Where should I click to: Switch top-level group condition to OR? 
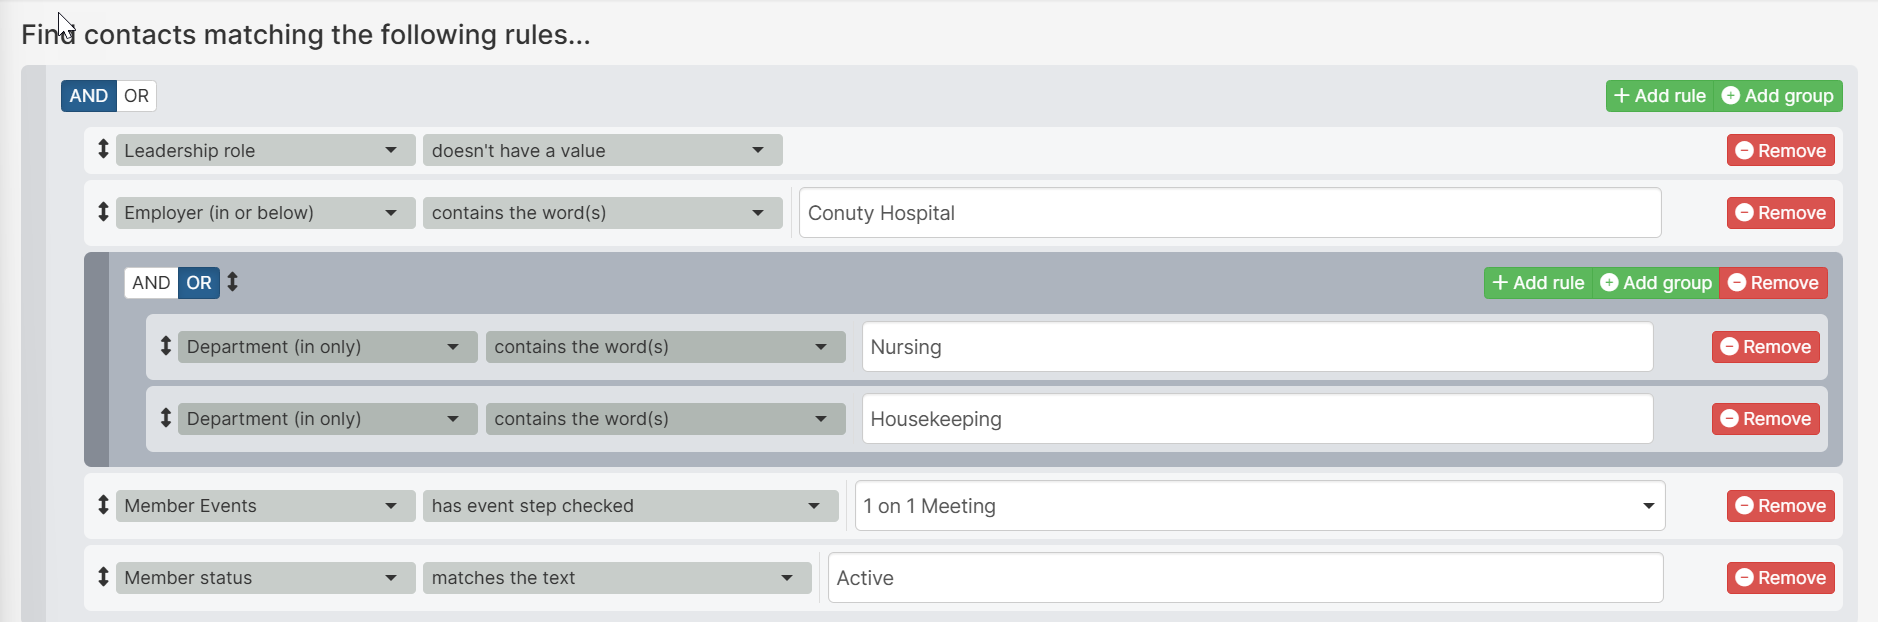click(x=136, y=96)
